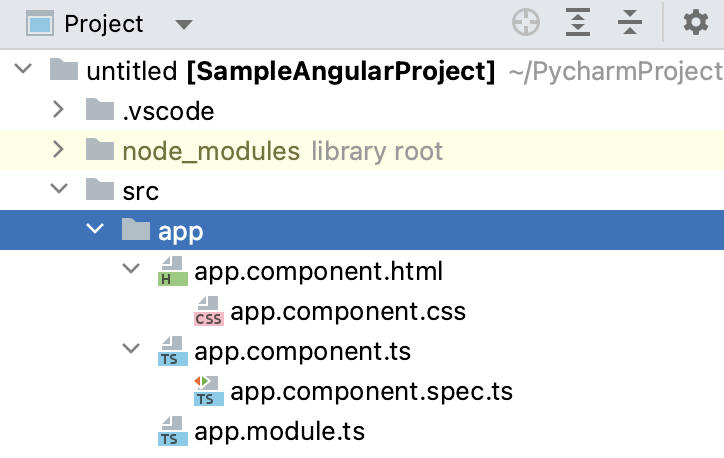Click the Collapse All toolbar icon
The height and width of the screenshot is (458, 724).
(629, 23)
